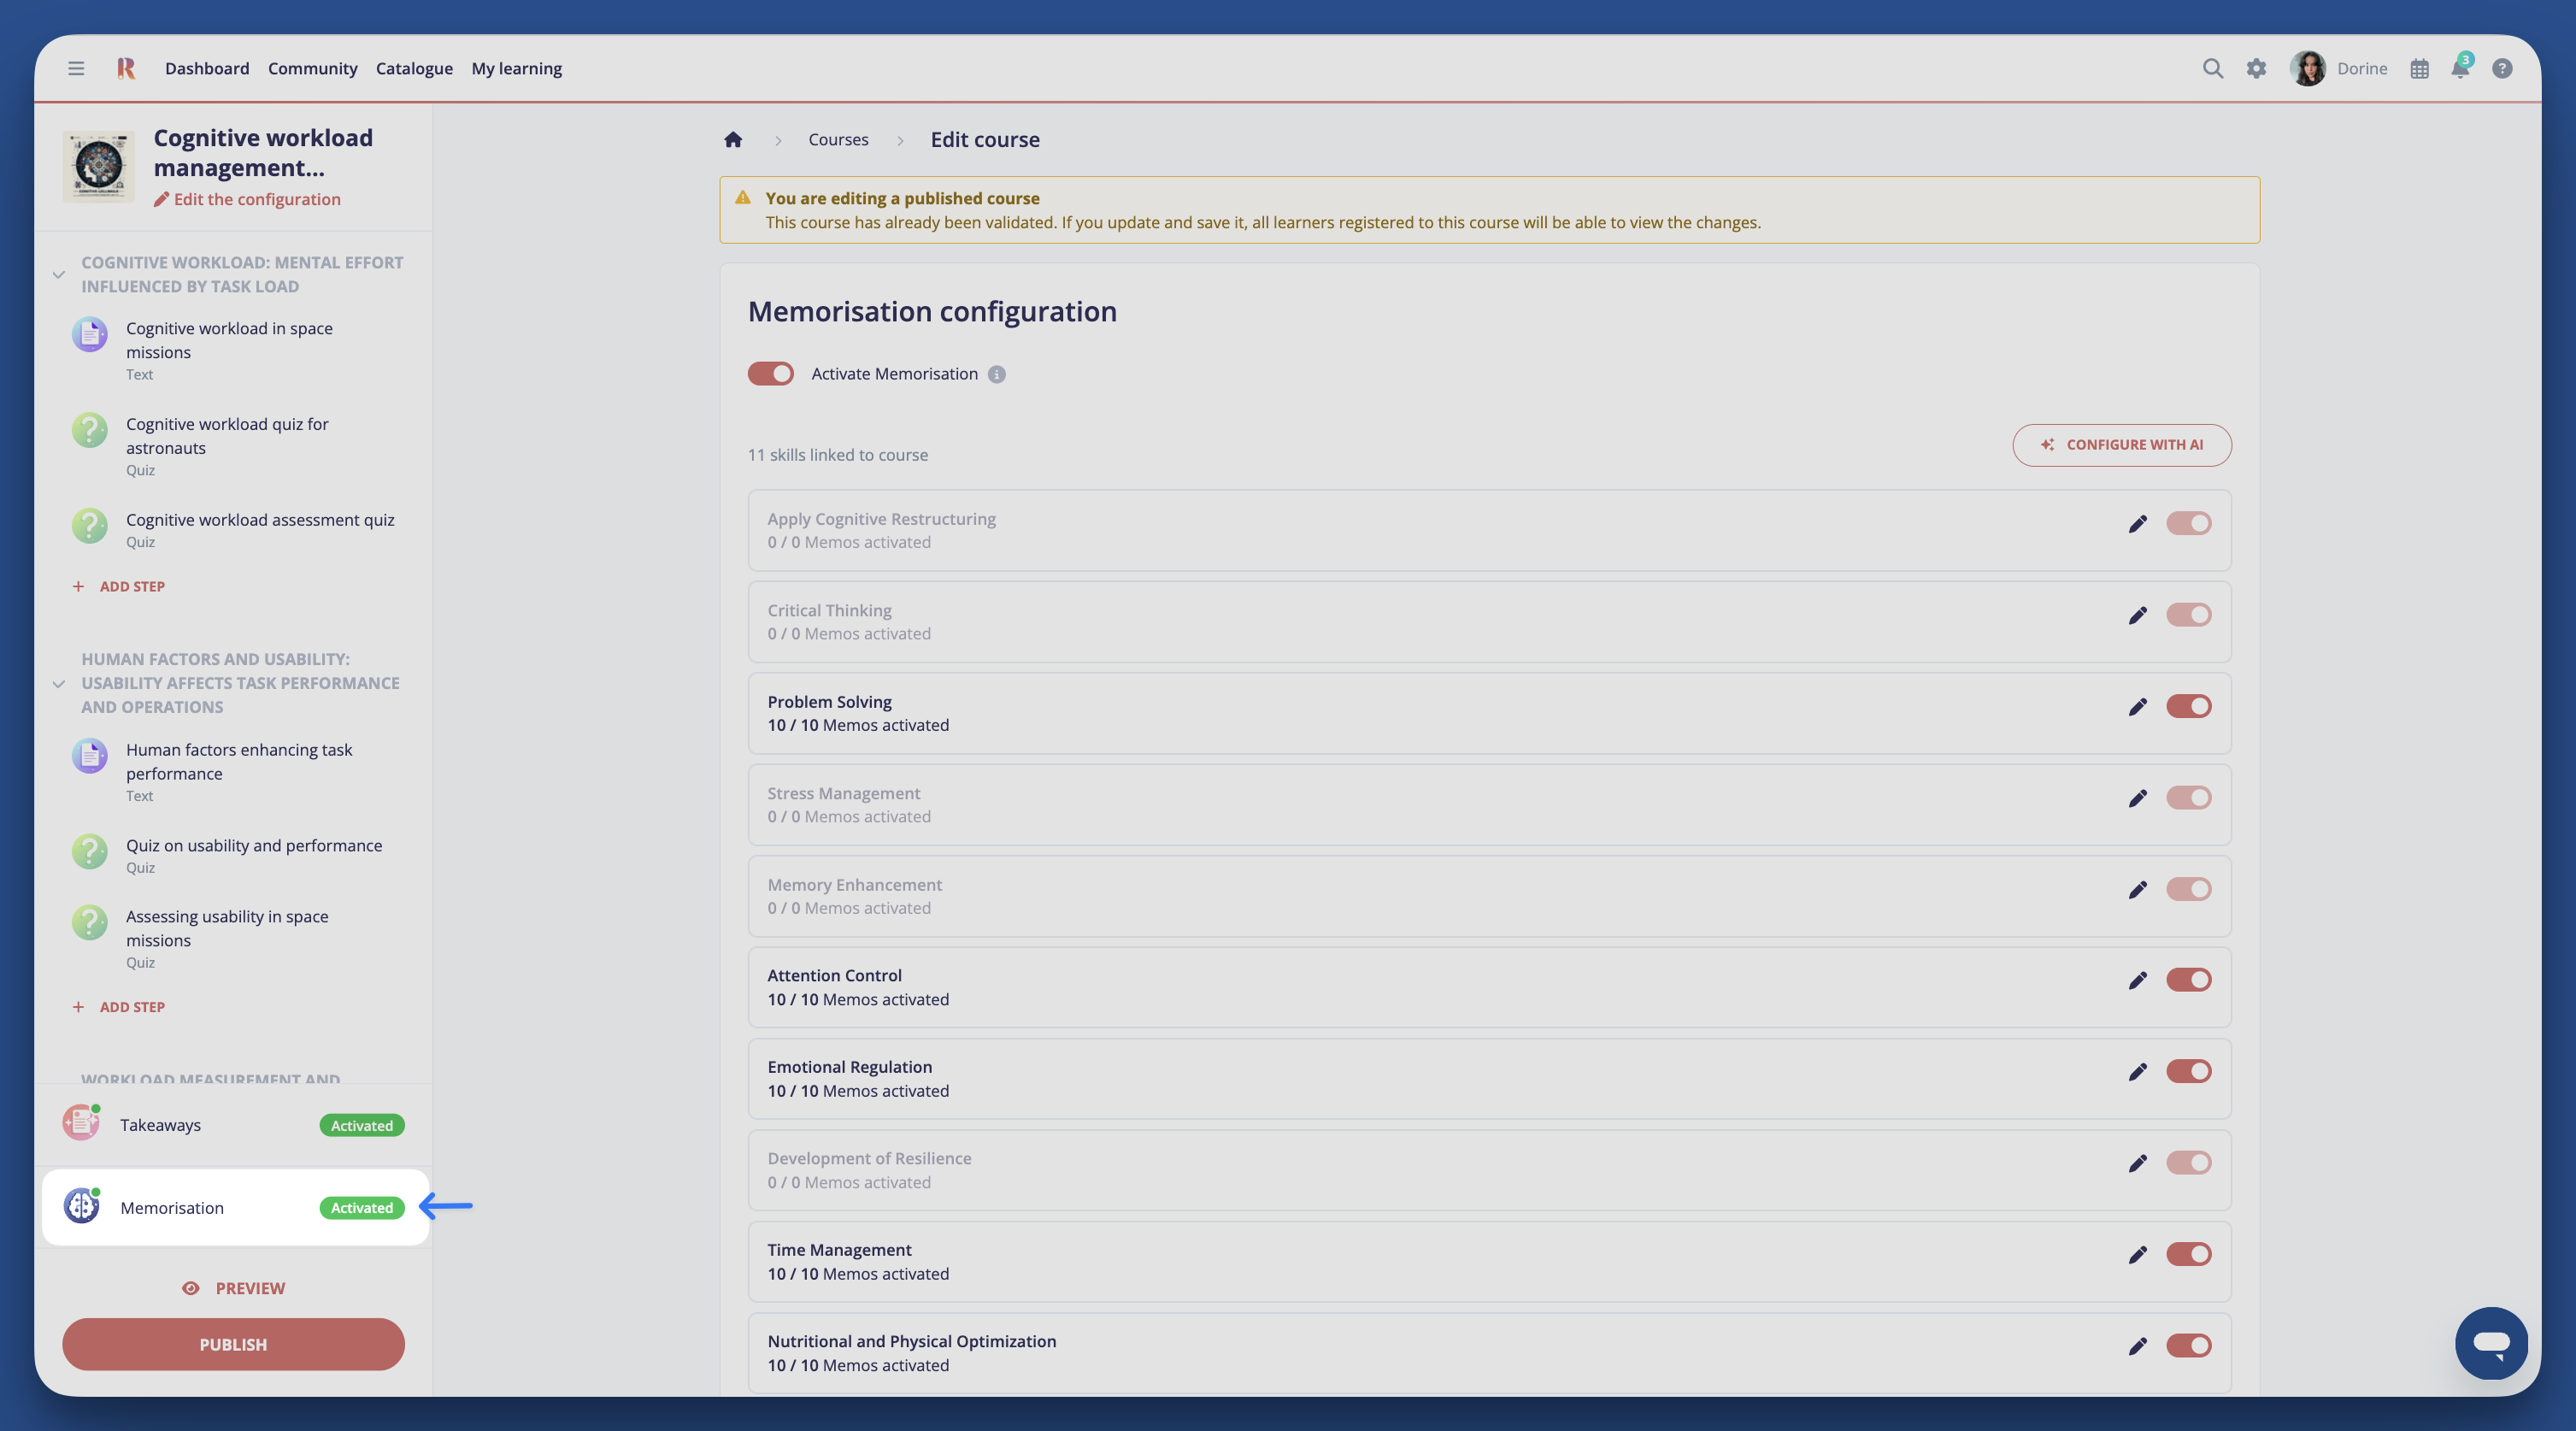The image size is (2576, 1431).
Task: Click the help question mark icon
Action: 2502,68
